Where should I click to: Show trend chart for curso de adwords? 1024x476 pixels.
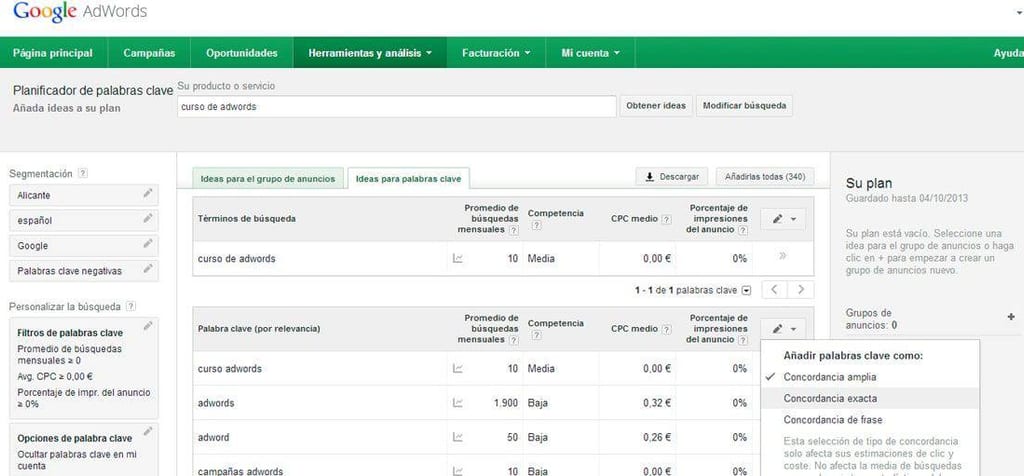coord(458,259)
